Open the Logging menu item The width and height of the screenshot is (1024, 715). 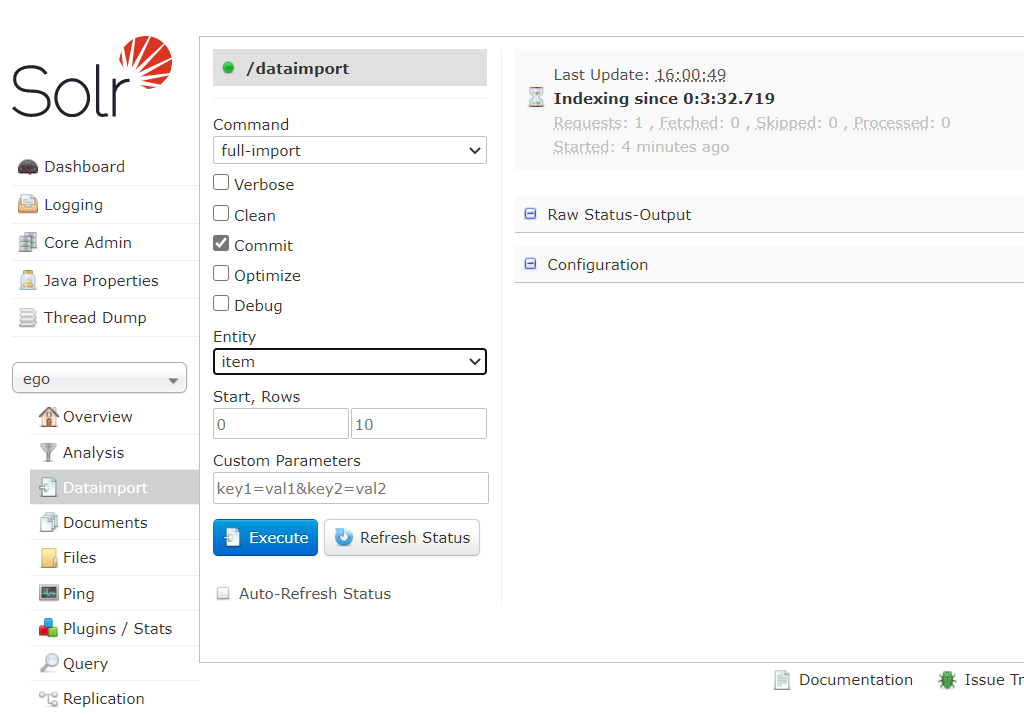tap(73, 205)
